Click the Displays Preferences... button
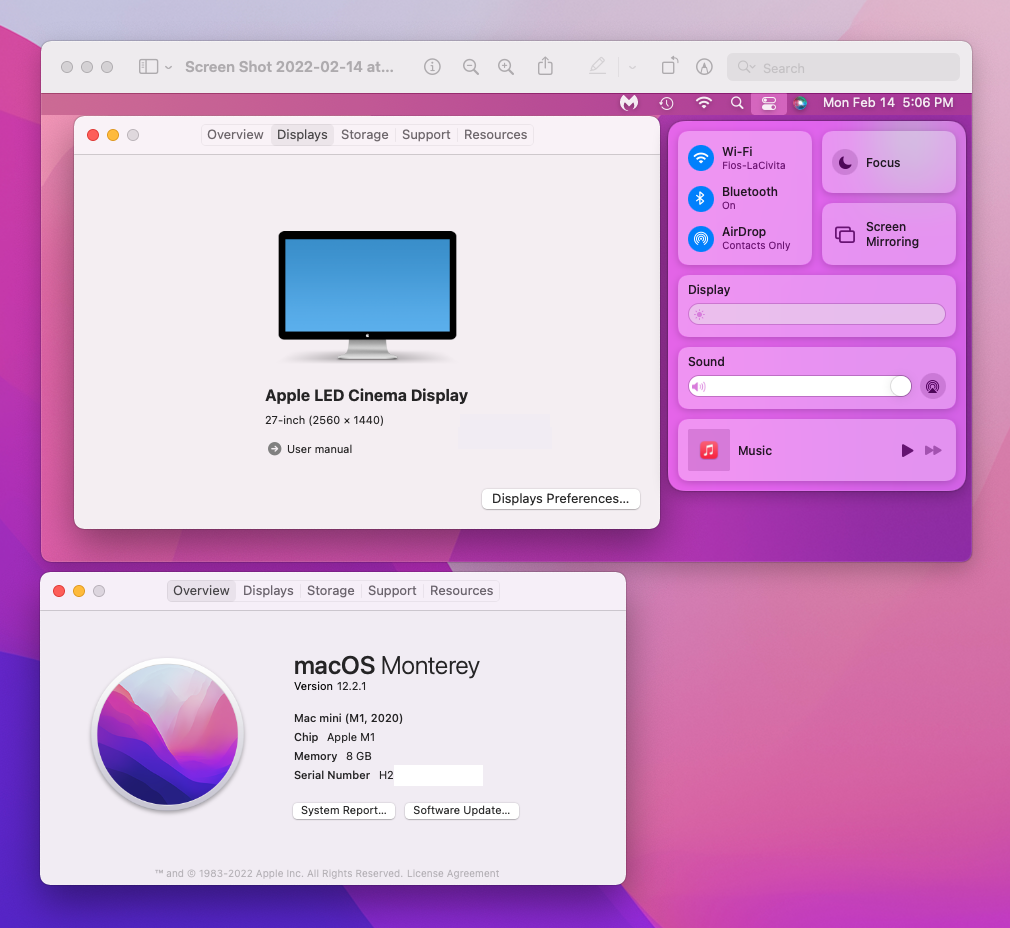 tap(560, 498)
